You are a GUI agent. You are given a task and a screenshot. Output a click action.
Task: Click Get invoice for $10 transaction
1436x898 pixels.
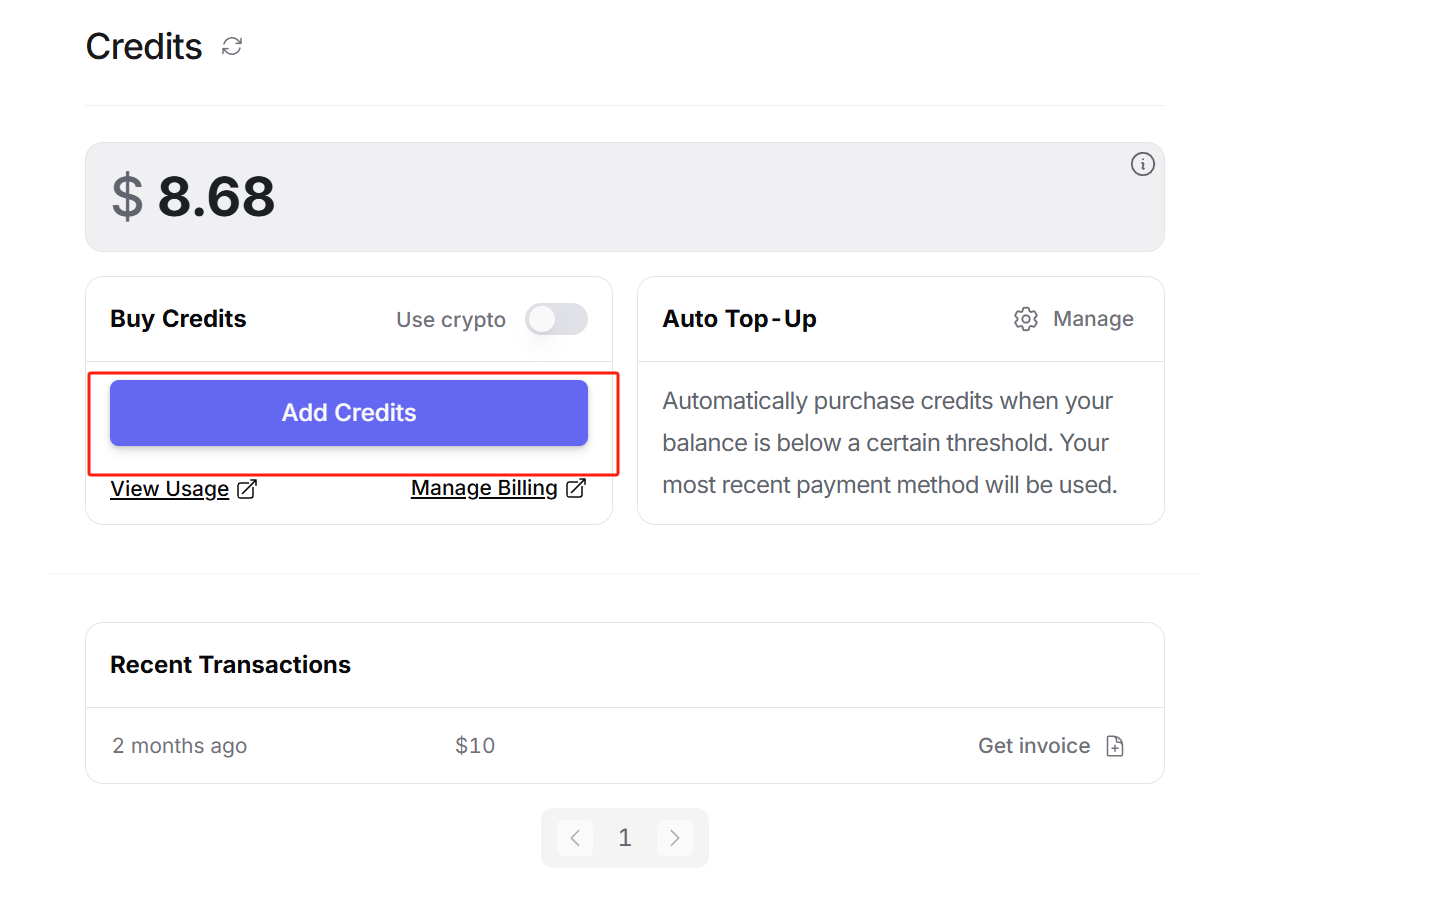[1034, 746]
